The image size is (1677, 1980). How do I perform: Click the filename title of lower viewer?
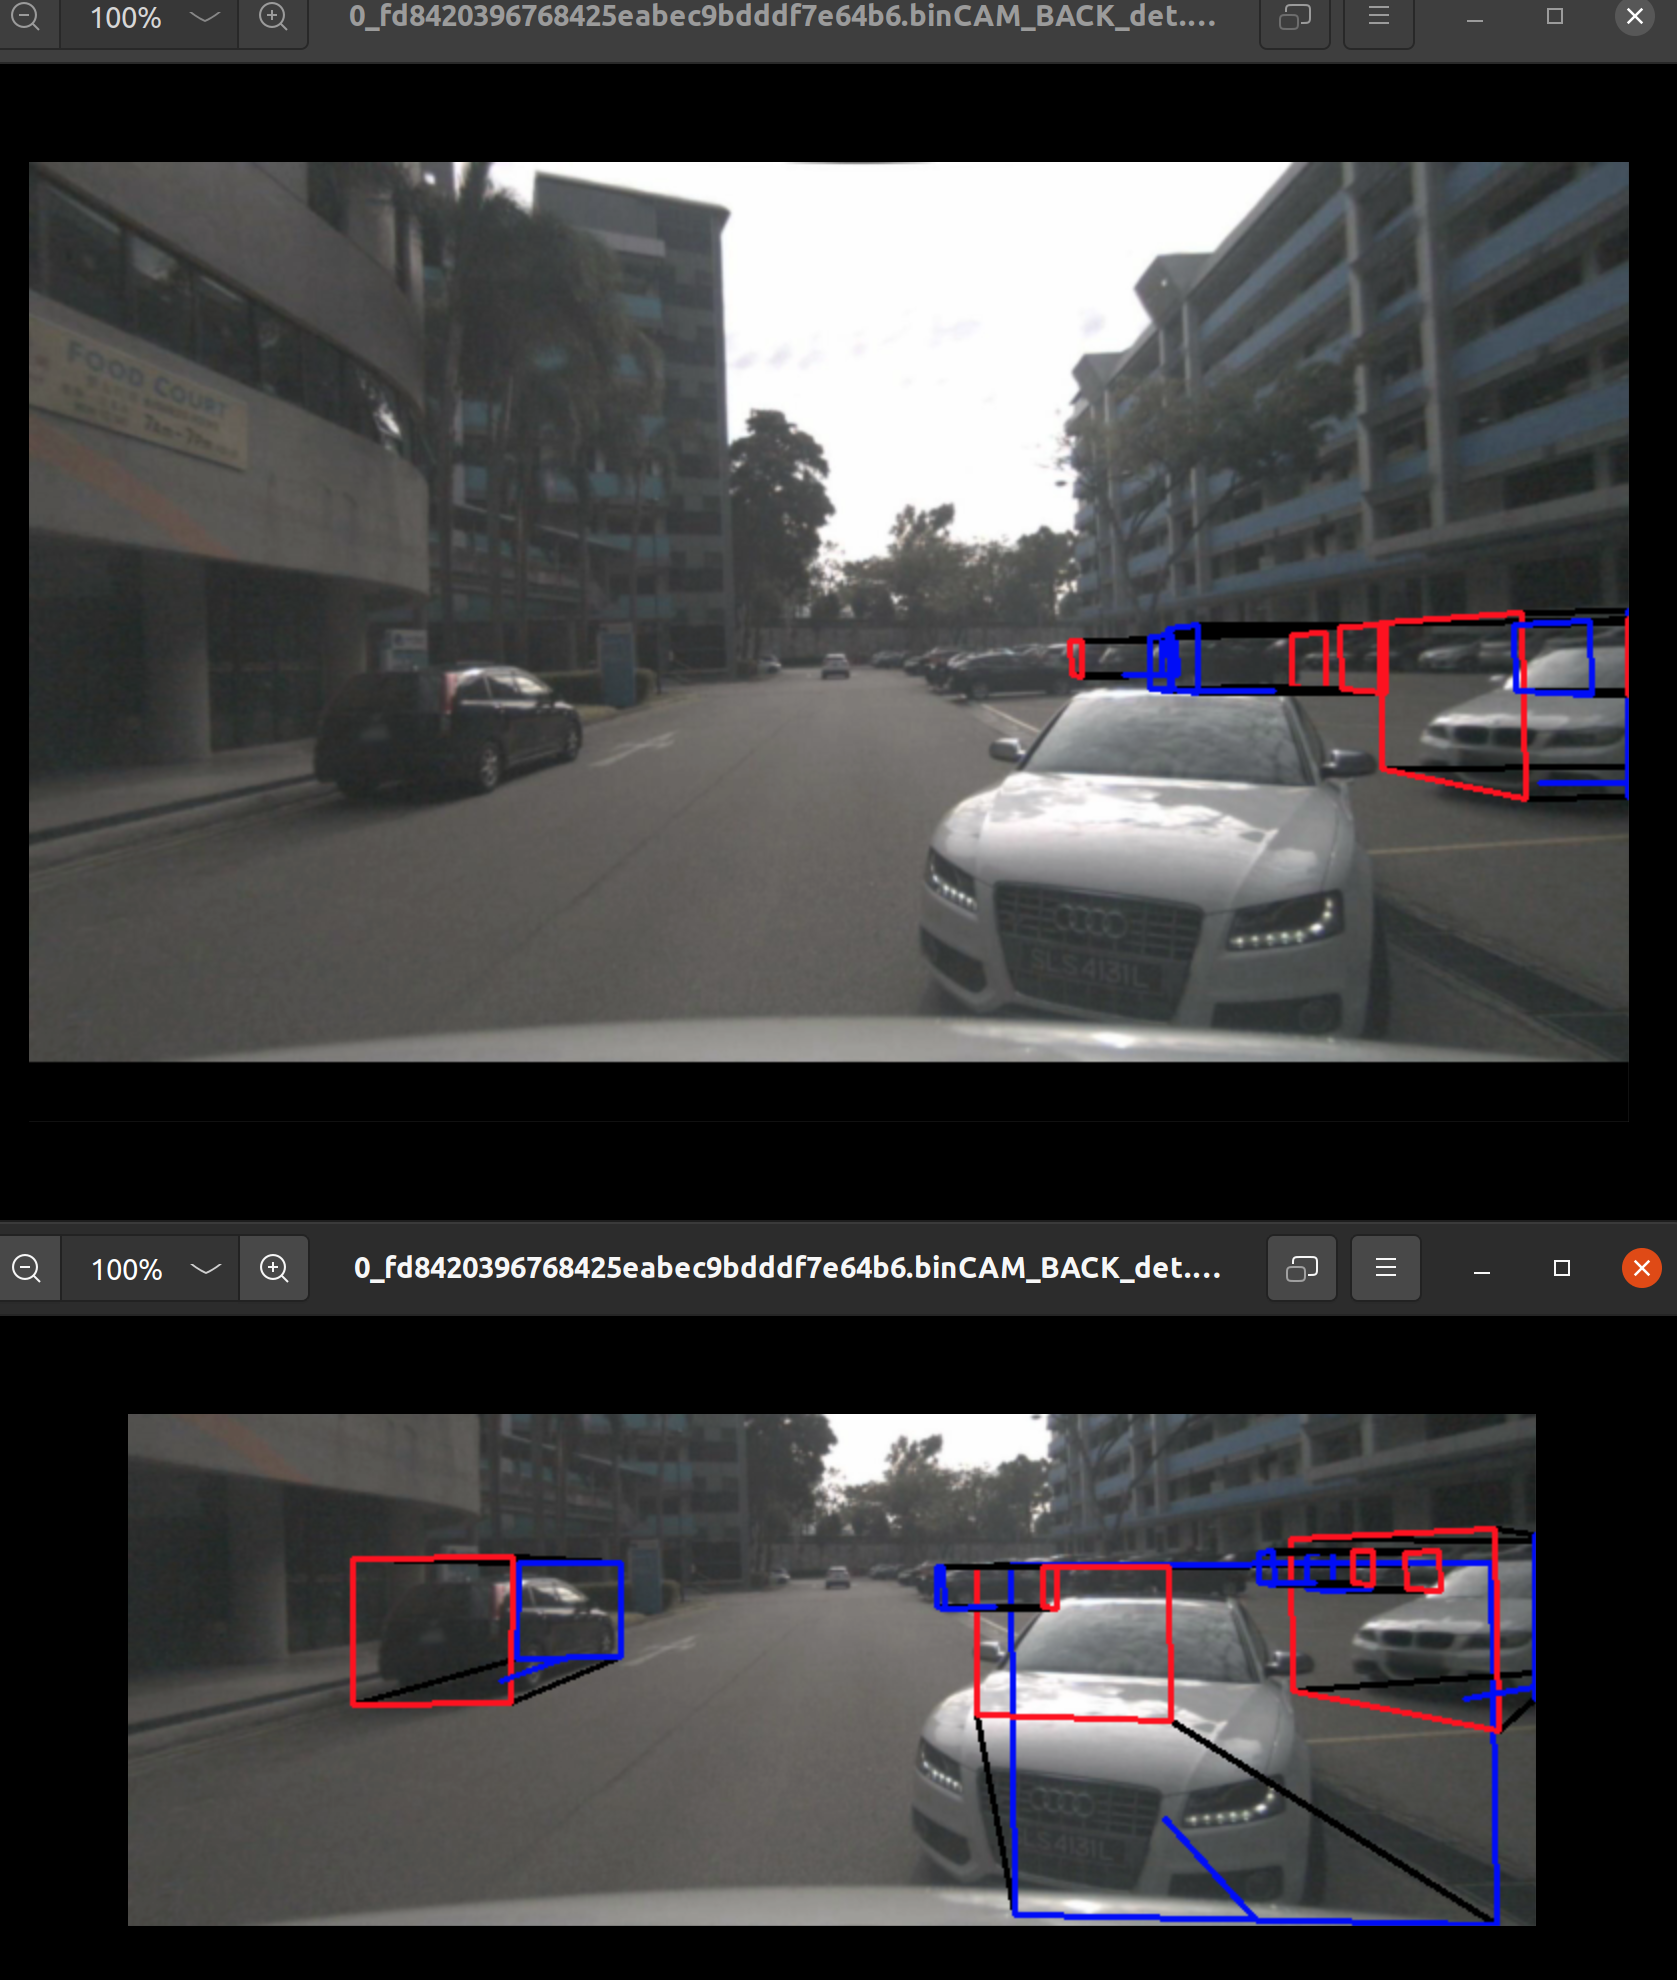787,1268
